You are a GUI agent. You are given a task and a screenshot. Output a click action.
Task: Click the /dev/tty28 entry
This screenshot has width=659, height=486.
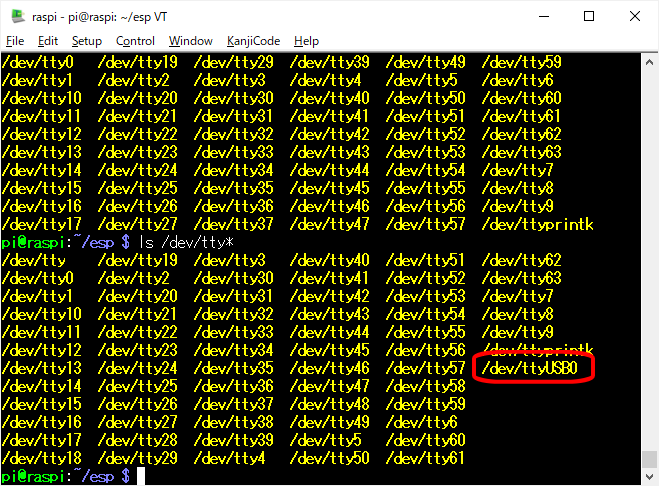(137, 440)
